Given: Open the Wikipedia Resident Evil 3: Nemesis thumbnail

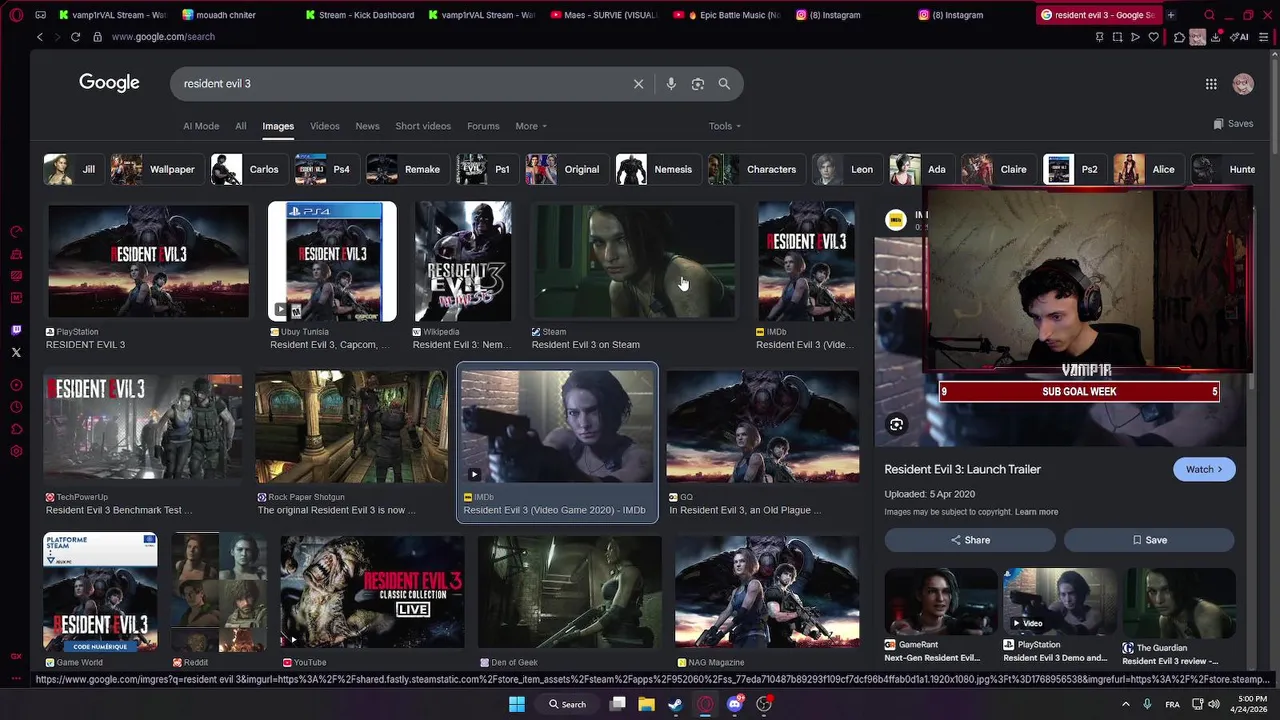Looking at the screenshot, I should [x=463, y=262].
